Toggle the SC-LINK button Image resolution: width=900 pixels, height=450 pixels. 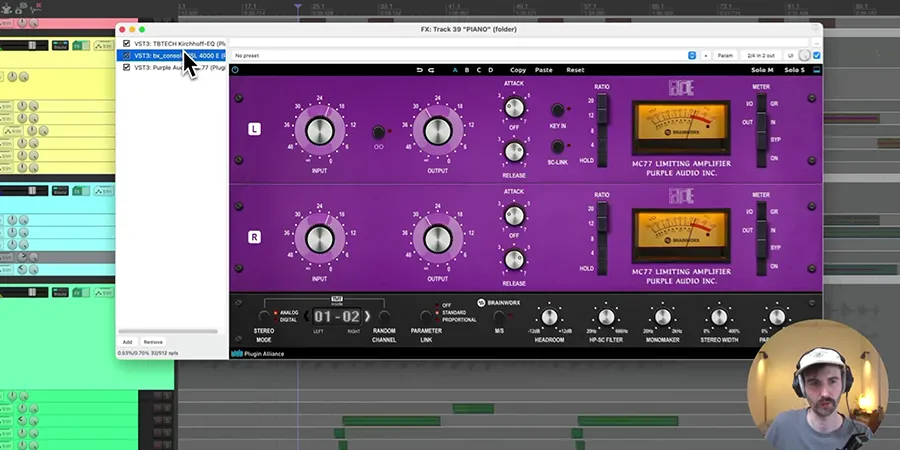(x=557, y=146)
